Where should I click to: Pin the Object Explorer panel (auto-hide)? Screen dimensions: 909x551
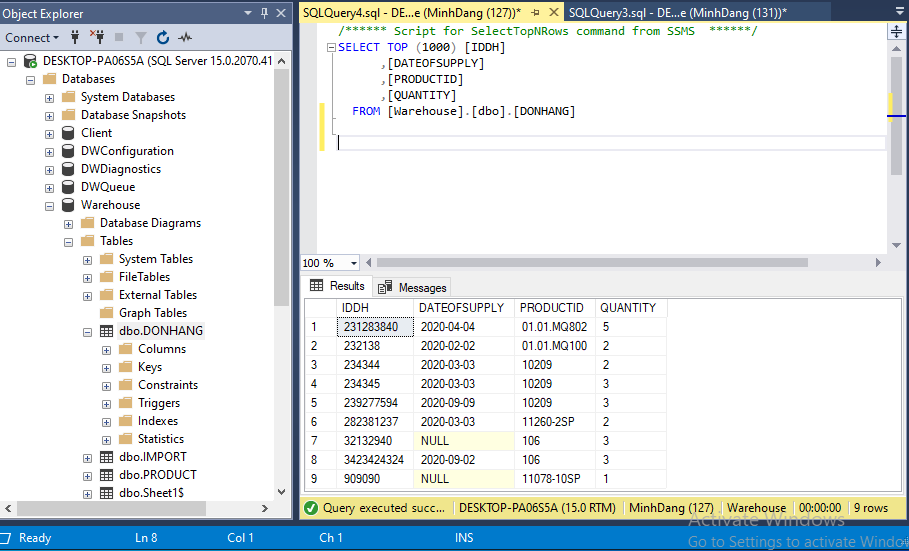click(264, 13)
